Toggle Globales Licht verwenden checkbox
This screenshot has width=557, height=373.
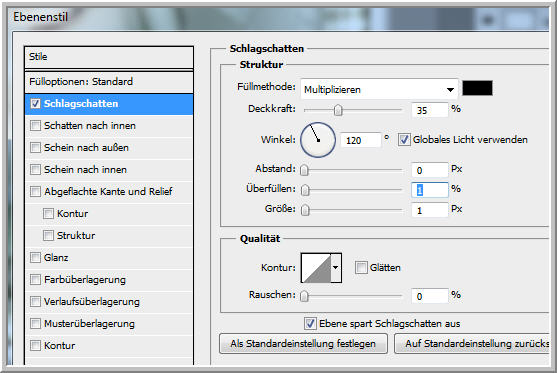(x=404, y=140)
